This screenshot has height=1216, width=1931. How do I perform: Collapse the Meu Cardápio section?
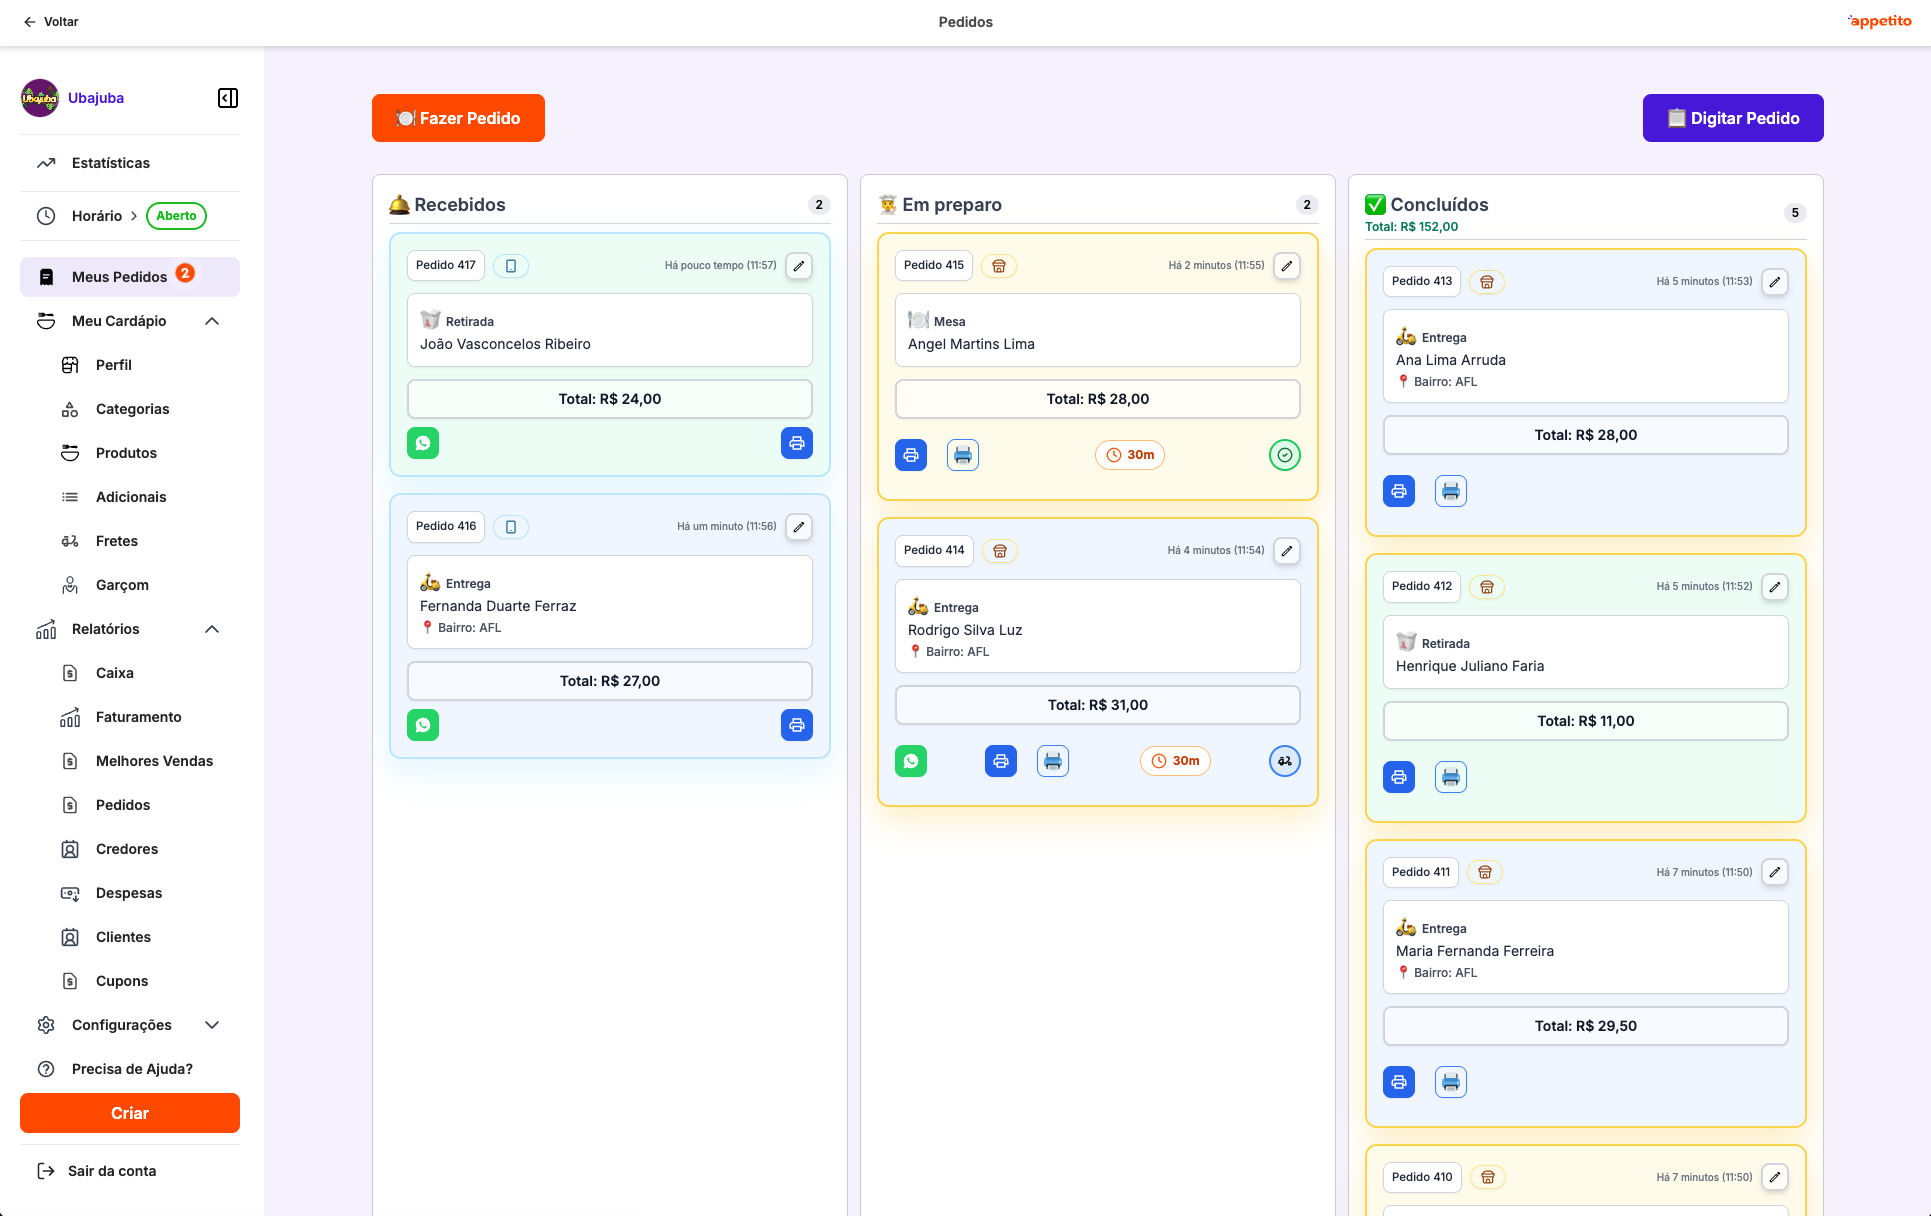click(212, 321)
